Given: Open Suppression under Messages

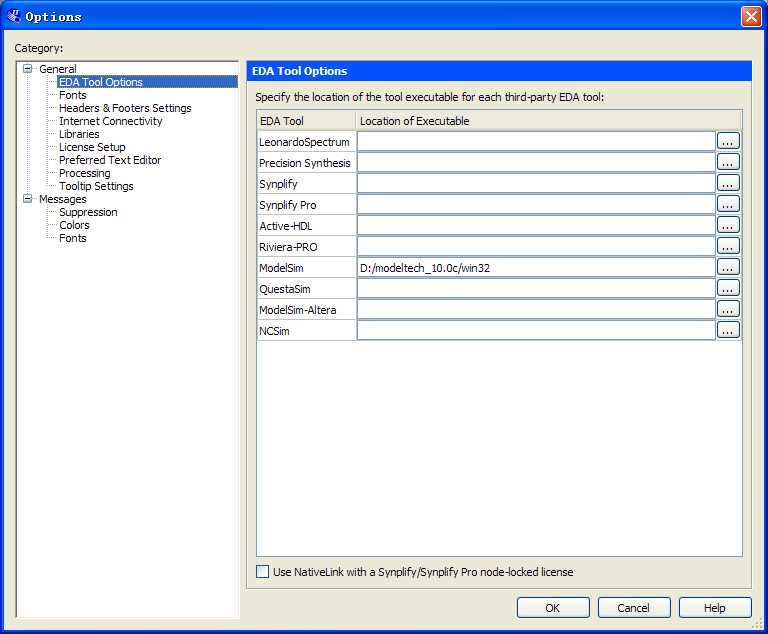Looking at the screenshot, I should 88,212.
